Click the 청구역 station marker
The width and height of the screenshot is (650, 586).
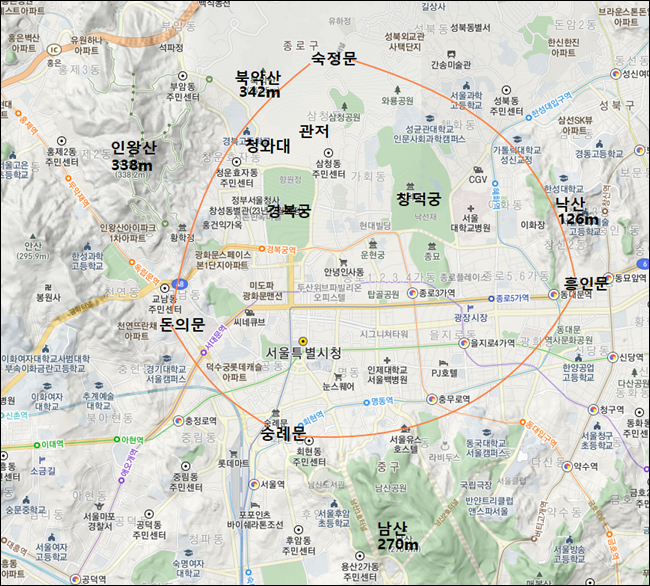coord(593,409)
